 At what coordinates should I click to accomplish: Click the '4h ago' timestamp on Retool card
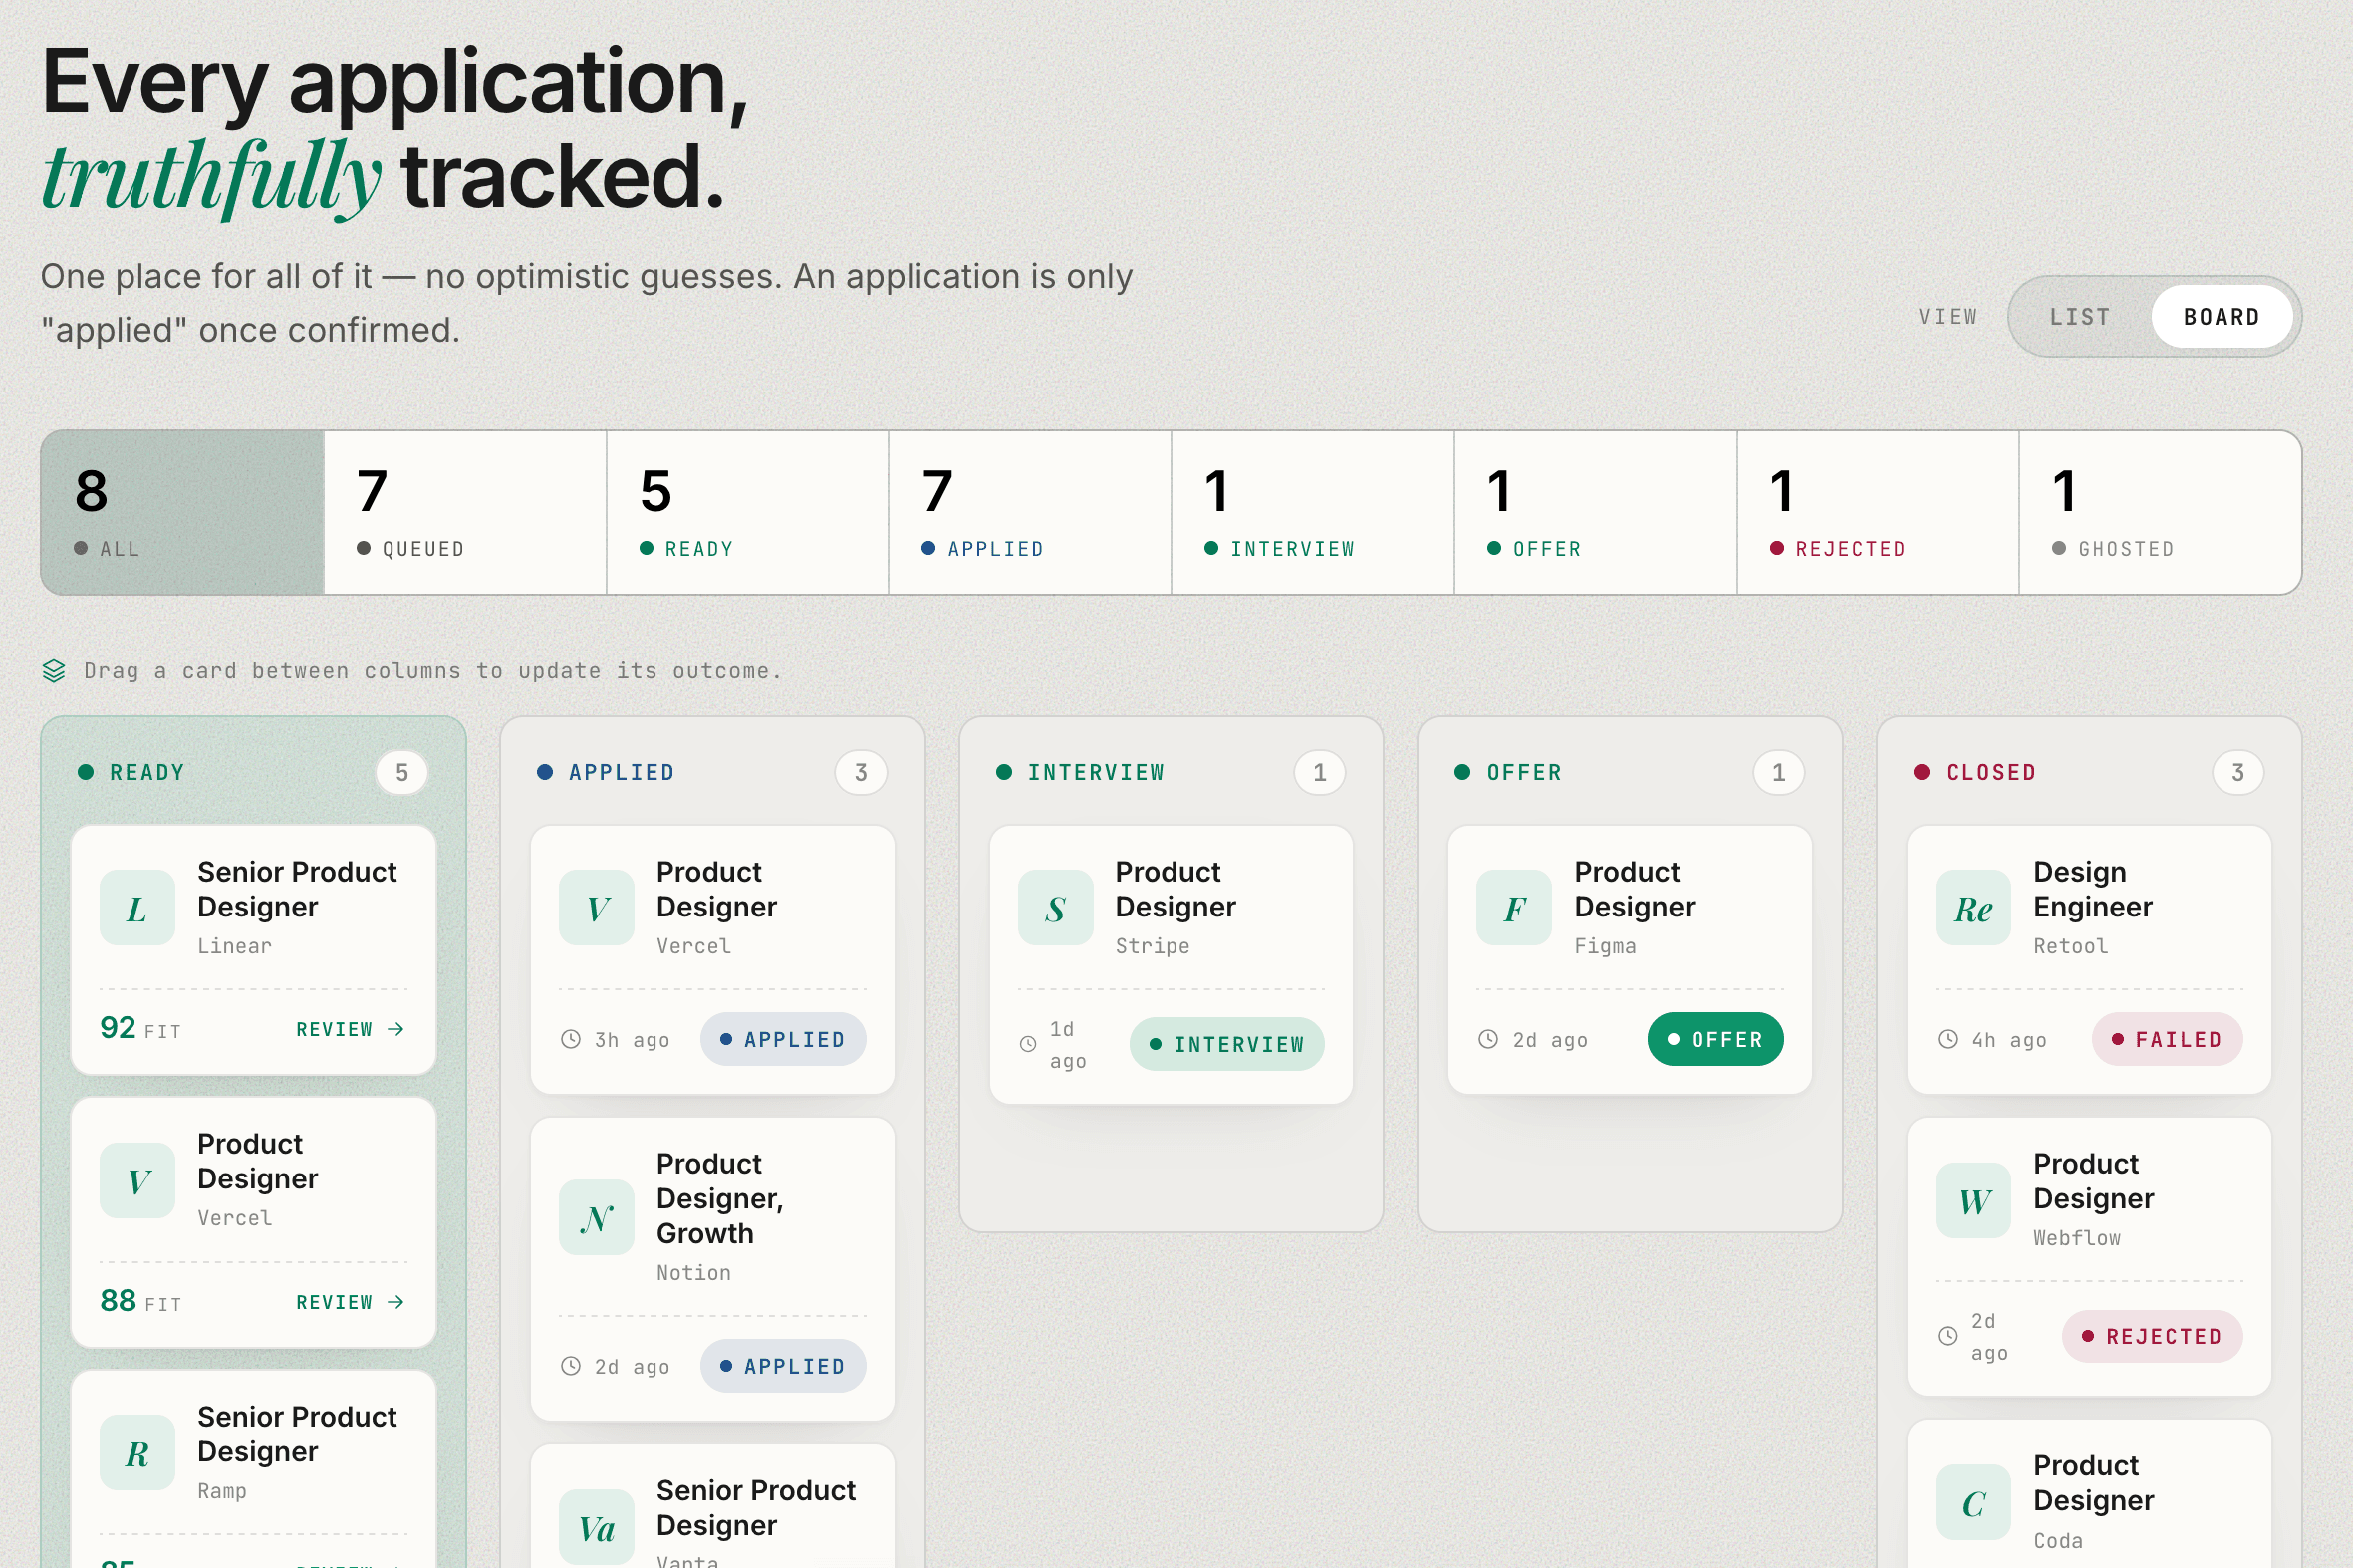pos(2009,1040)
